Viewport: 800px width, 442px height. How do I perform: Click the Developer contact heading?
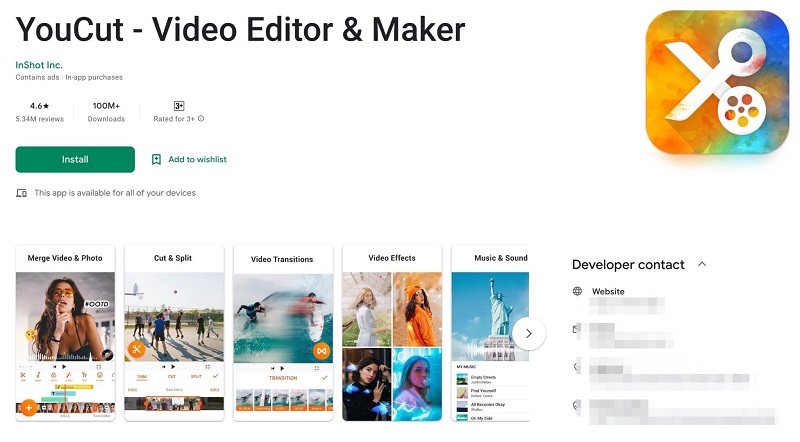pos(628,264)
